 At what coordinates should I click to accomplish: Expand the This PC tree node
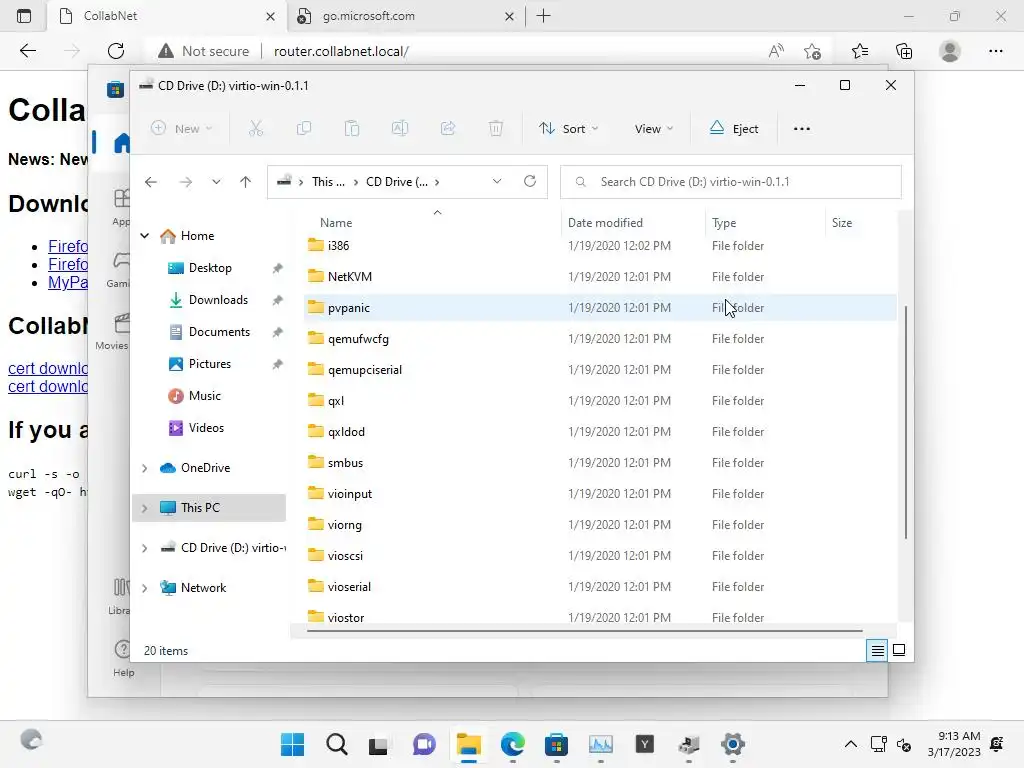tap(144, 507)
